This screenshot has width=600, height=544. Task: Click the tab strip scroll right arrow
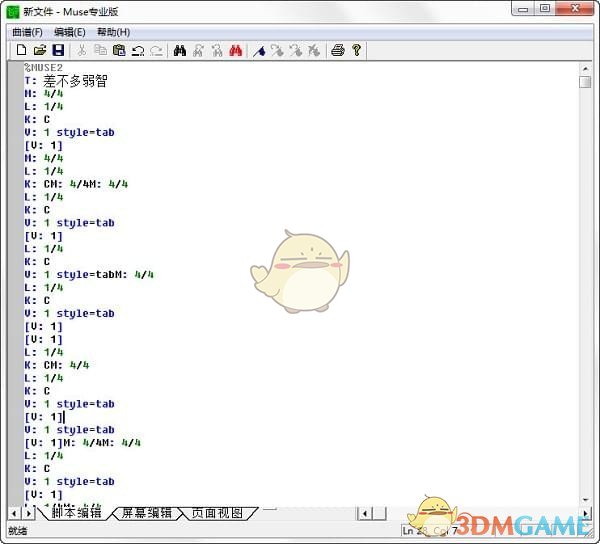[29, 513]
